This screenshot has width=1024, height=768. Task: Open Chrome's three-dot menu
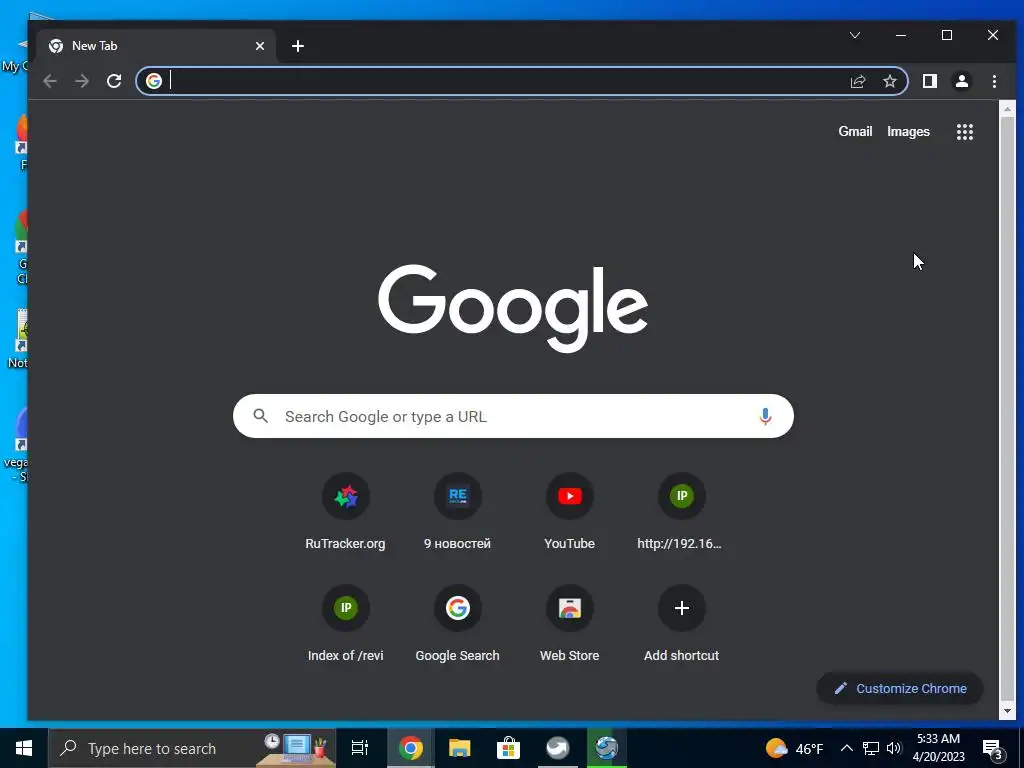[x=994, y=81]
